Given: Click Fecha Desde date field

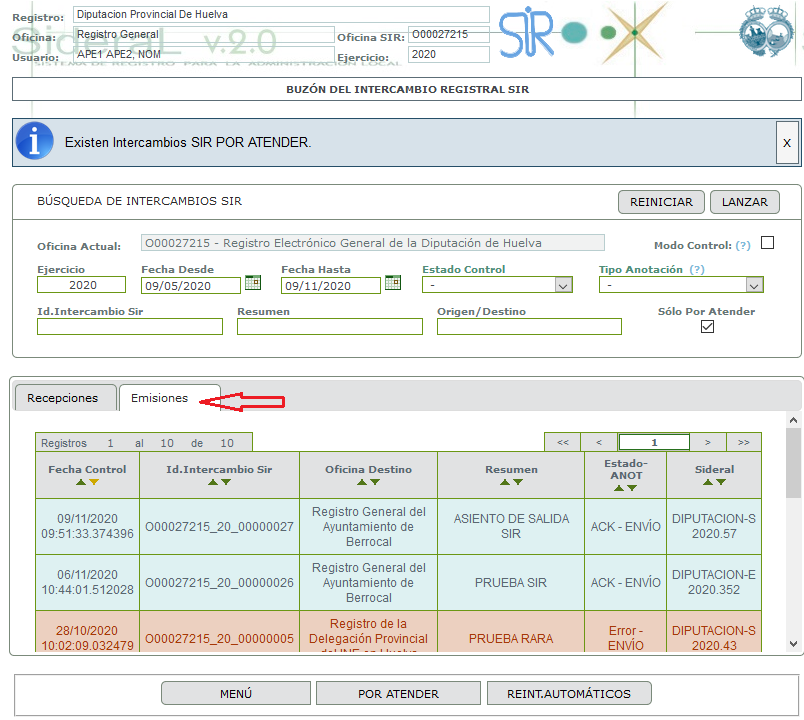Looking at the screenshot, I should (191, 286).
